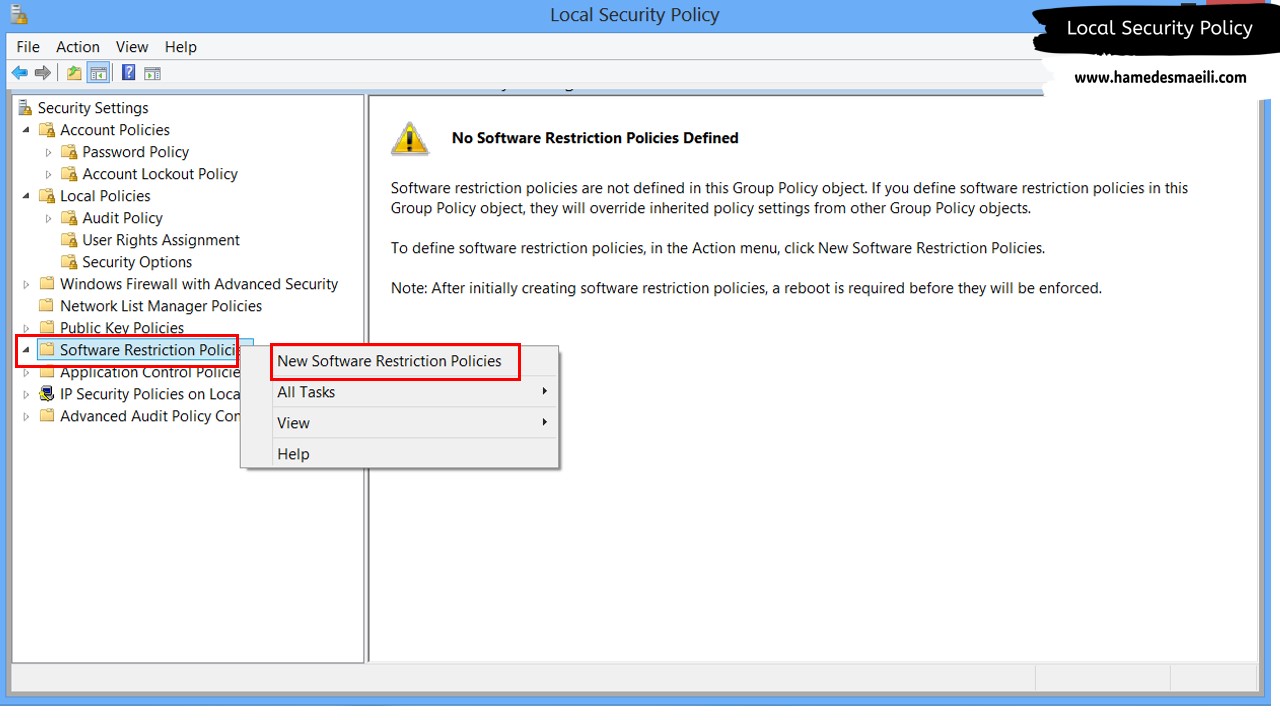Click the yellow warning triangle icon
Image resolution: width=1280 pixels, height=720 pixels.
point(410,139)
